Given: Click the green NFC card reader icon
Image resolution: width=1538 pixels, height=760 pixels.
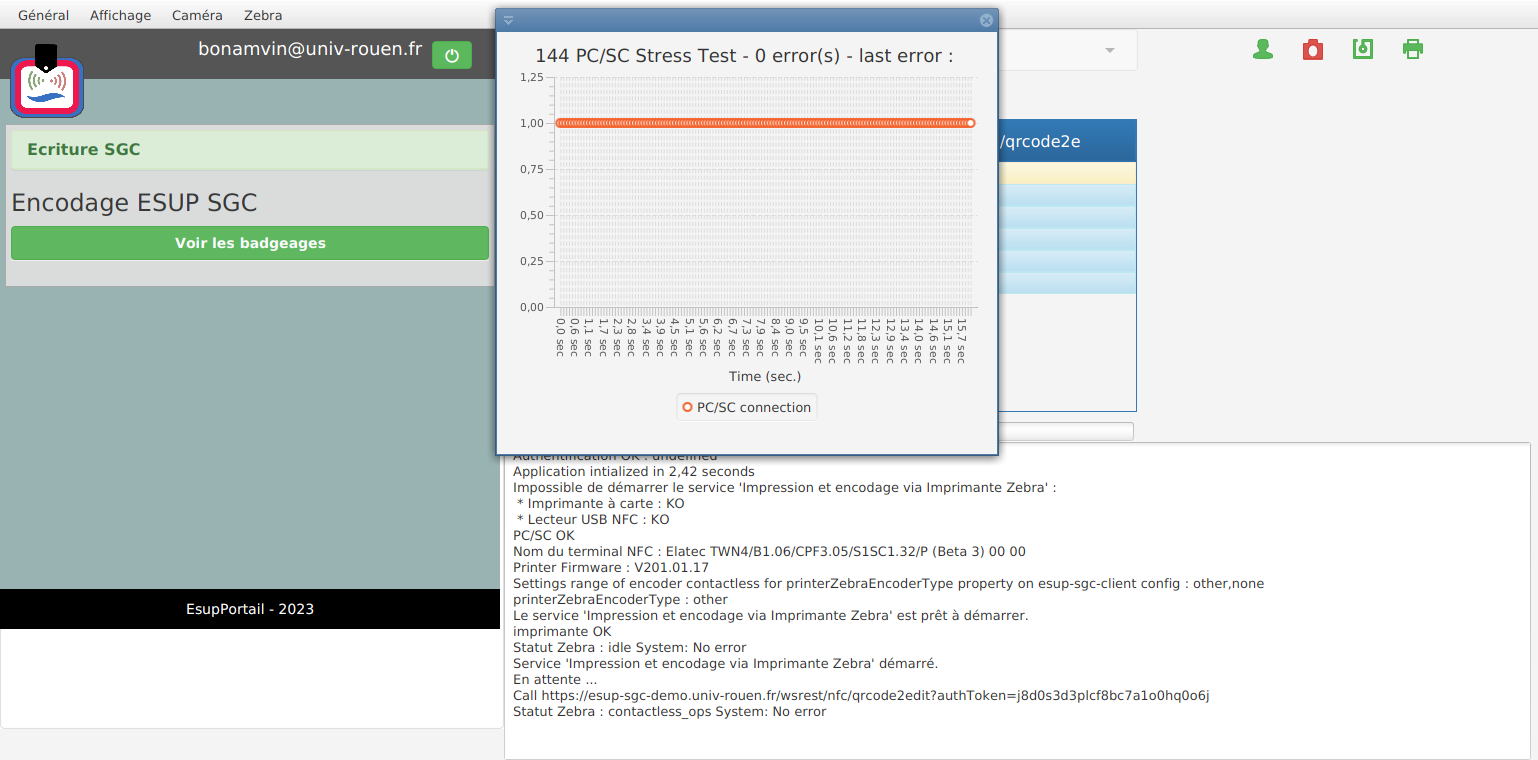Looking at the screenshot, I should 1363,50.
